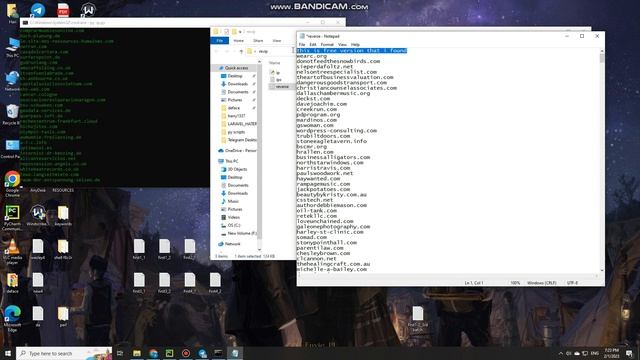Select the perl folder on desktop
Viewport: 640px width, 360px height.
point(63,317)
